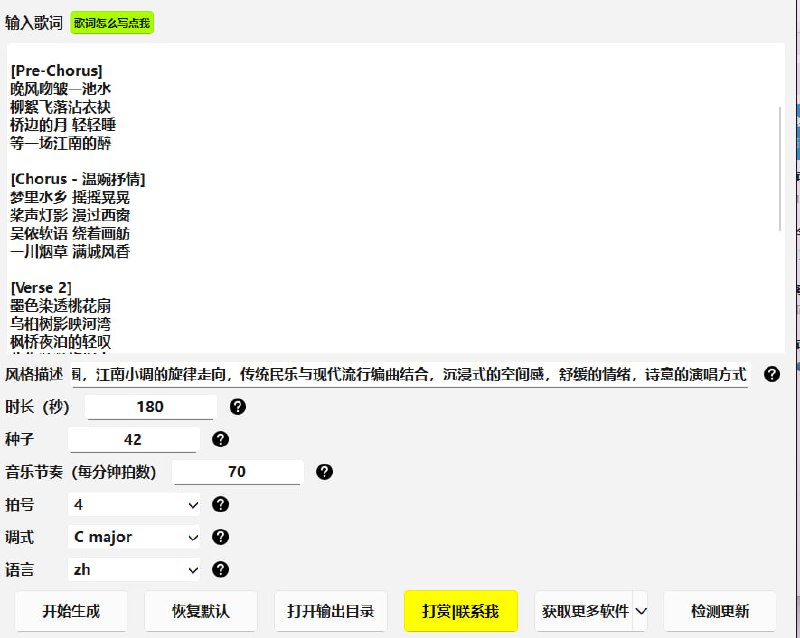Click the help icon next to 拍号

[x=221, y=506]
